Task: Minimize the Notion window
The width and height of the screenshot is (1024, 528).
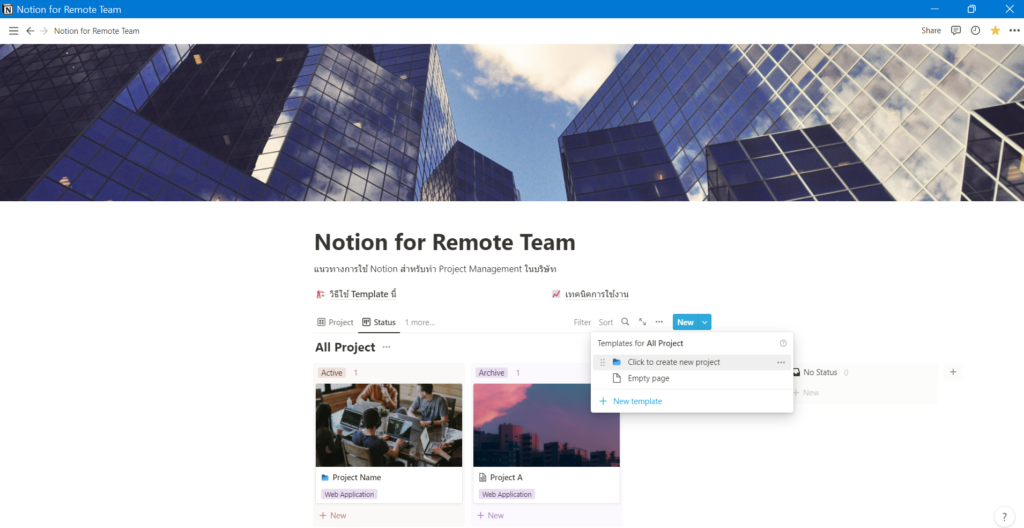Action: coord(935,9)
